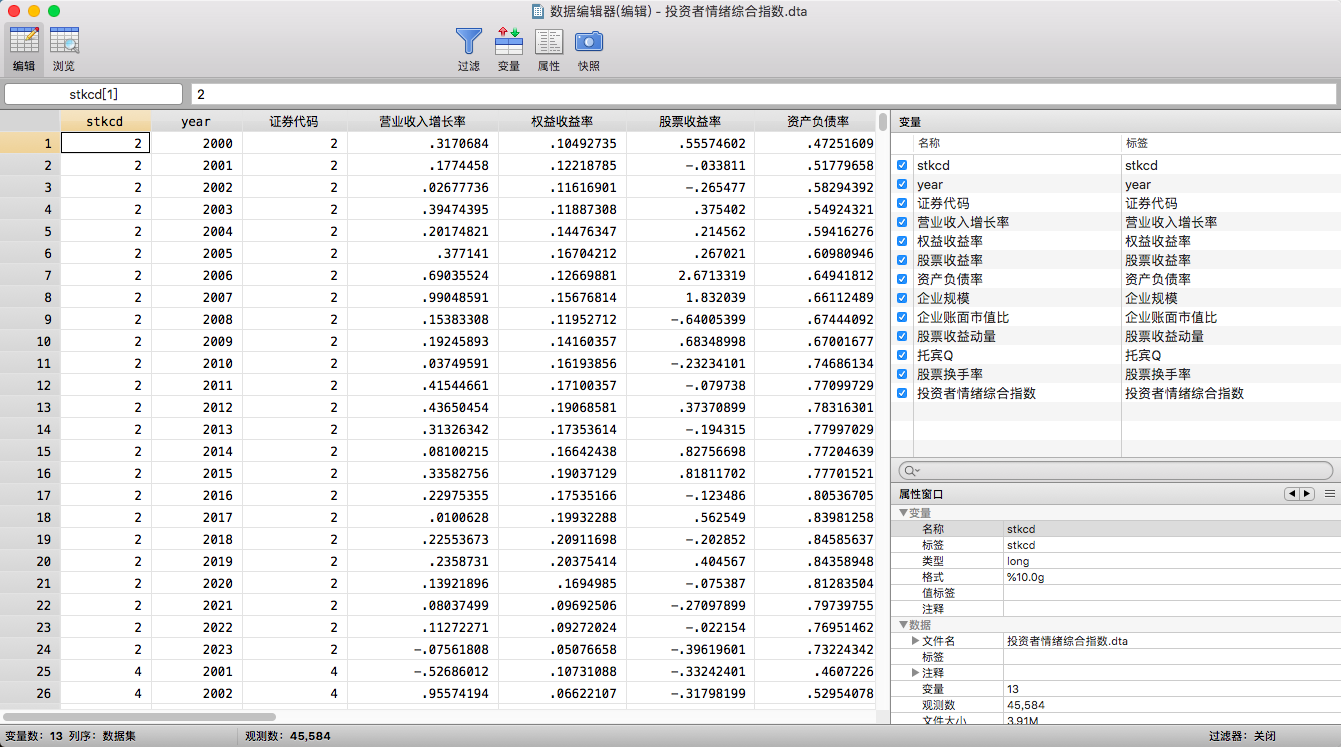Click observation count 45,584 in properties
Screen dimensions: 1341x747
point(1025,705)
